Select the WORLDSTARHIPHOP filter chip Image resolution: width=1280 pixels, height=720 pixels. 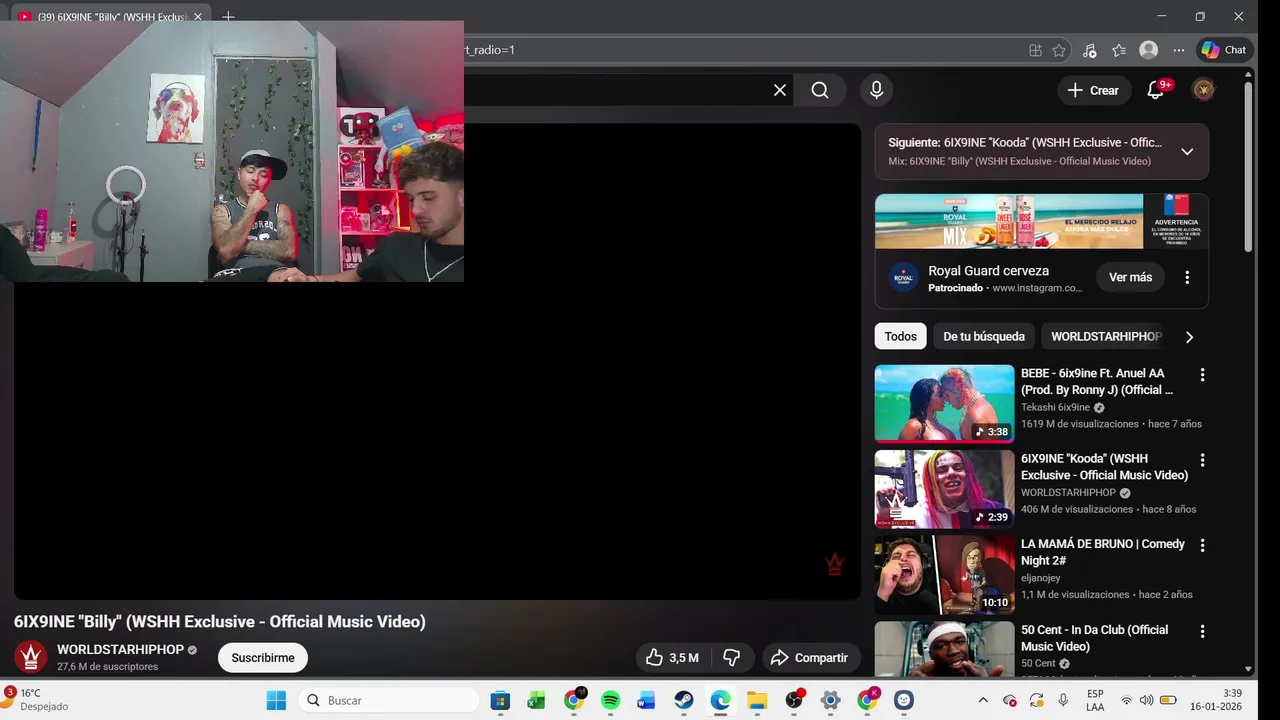(1106, 336)
